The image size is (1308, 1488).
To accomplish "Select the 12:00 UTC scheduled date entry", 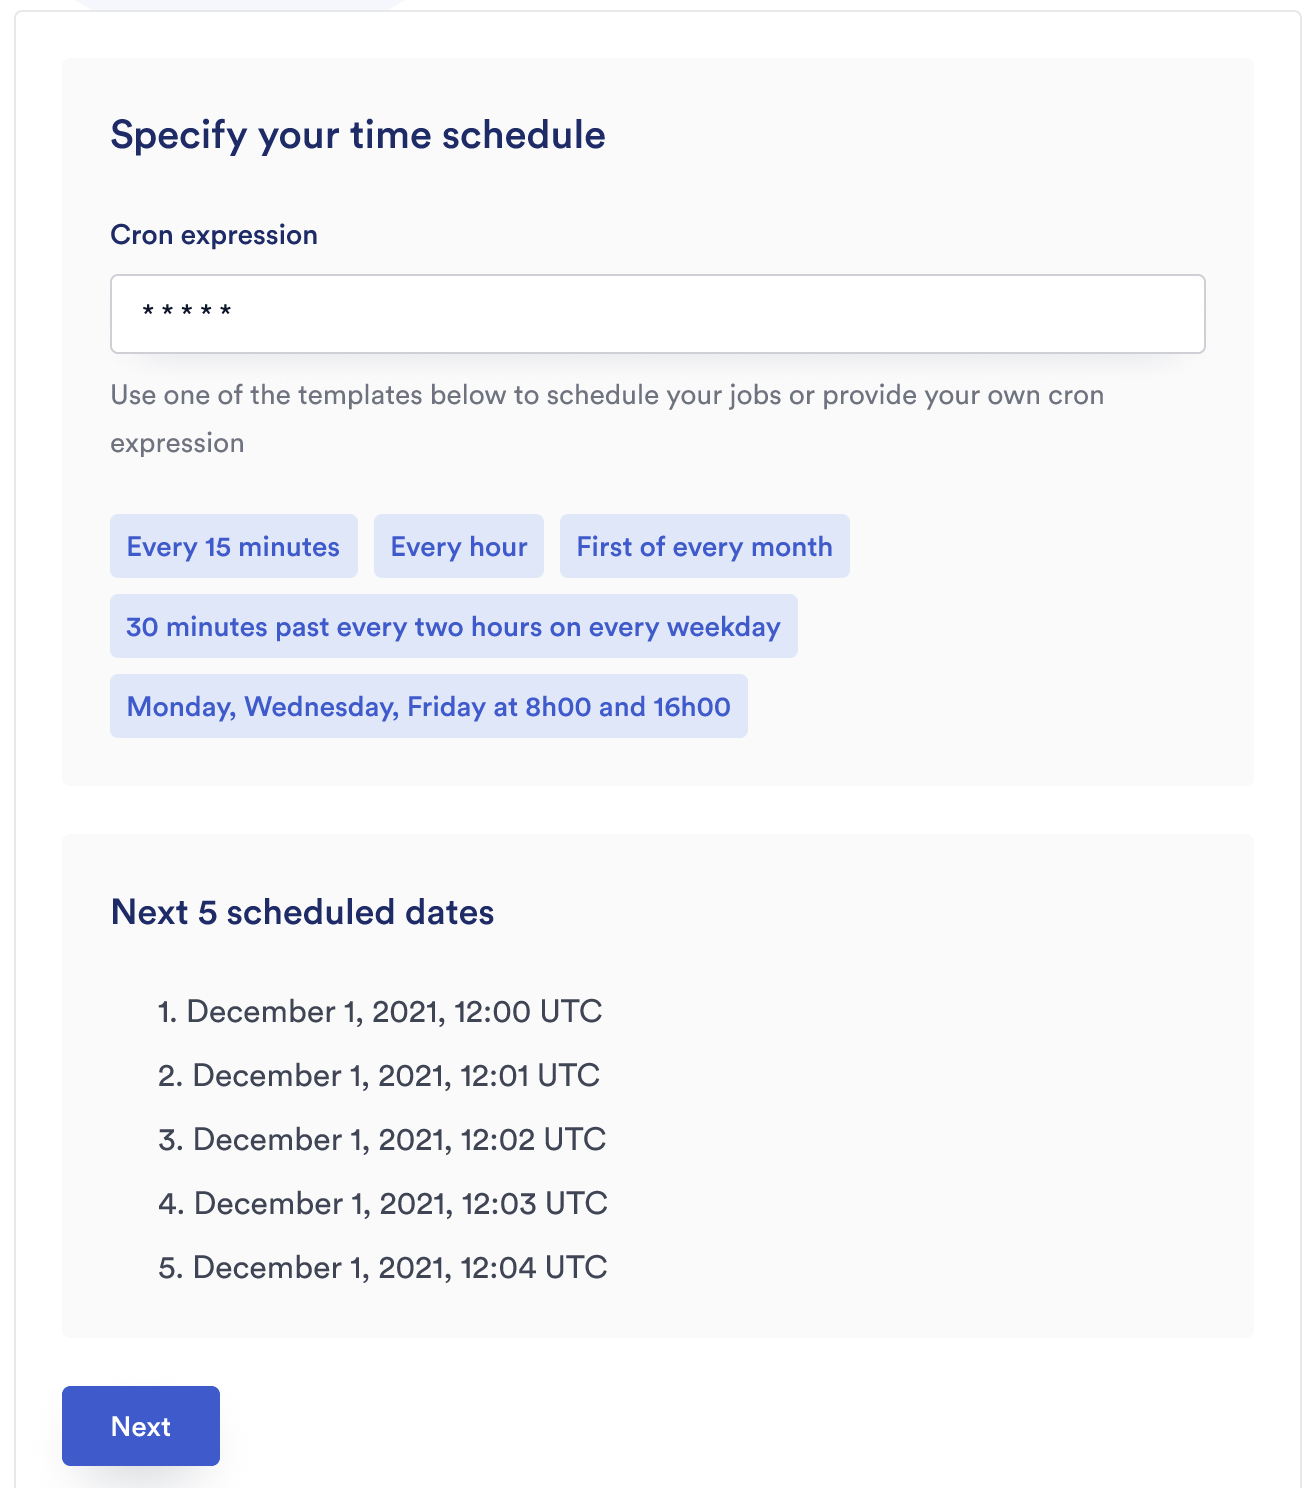I will click(x=394, y=1011).
